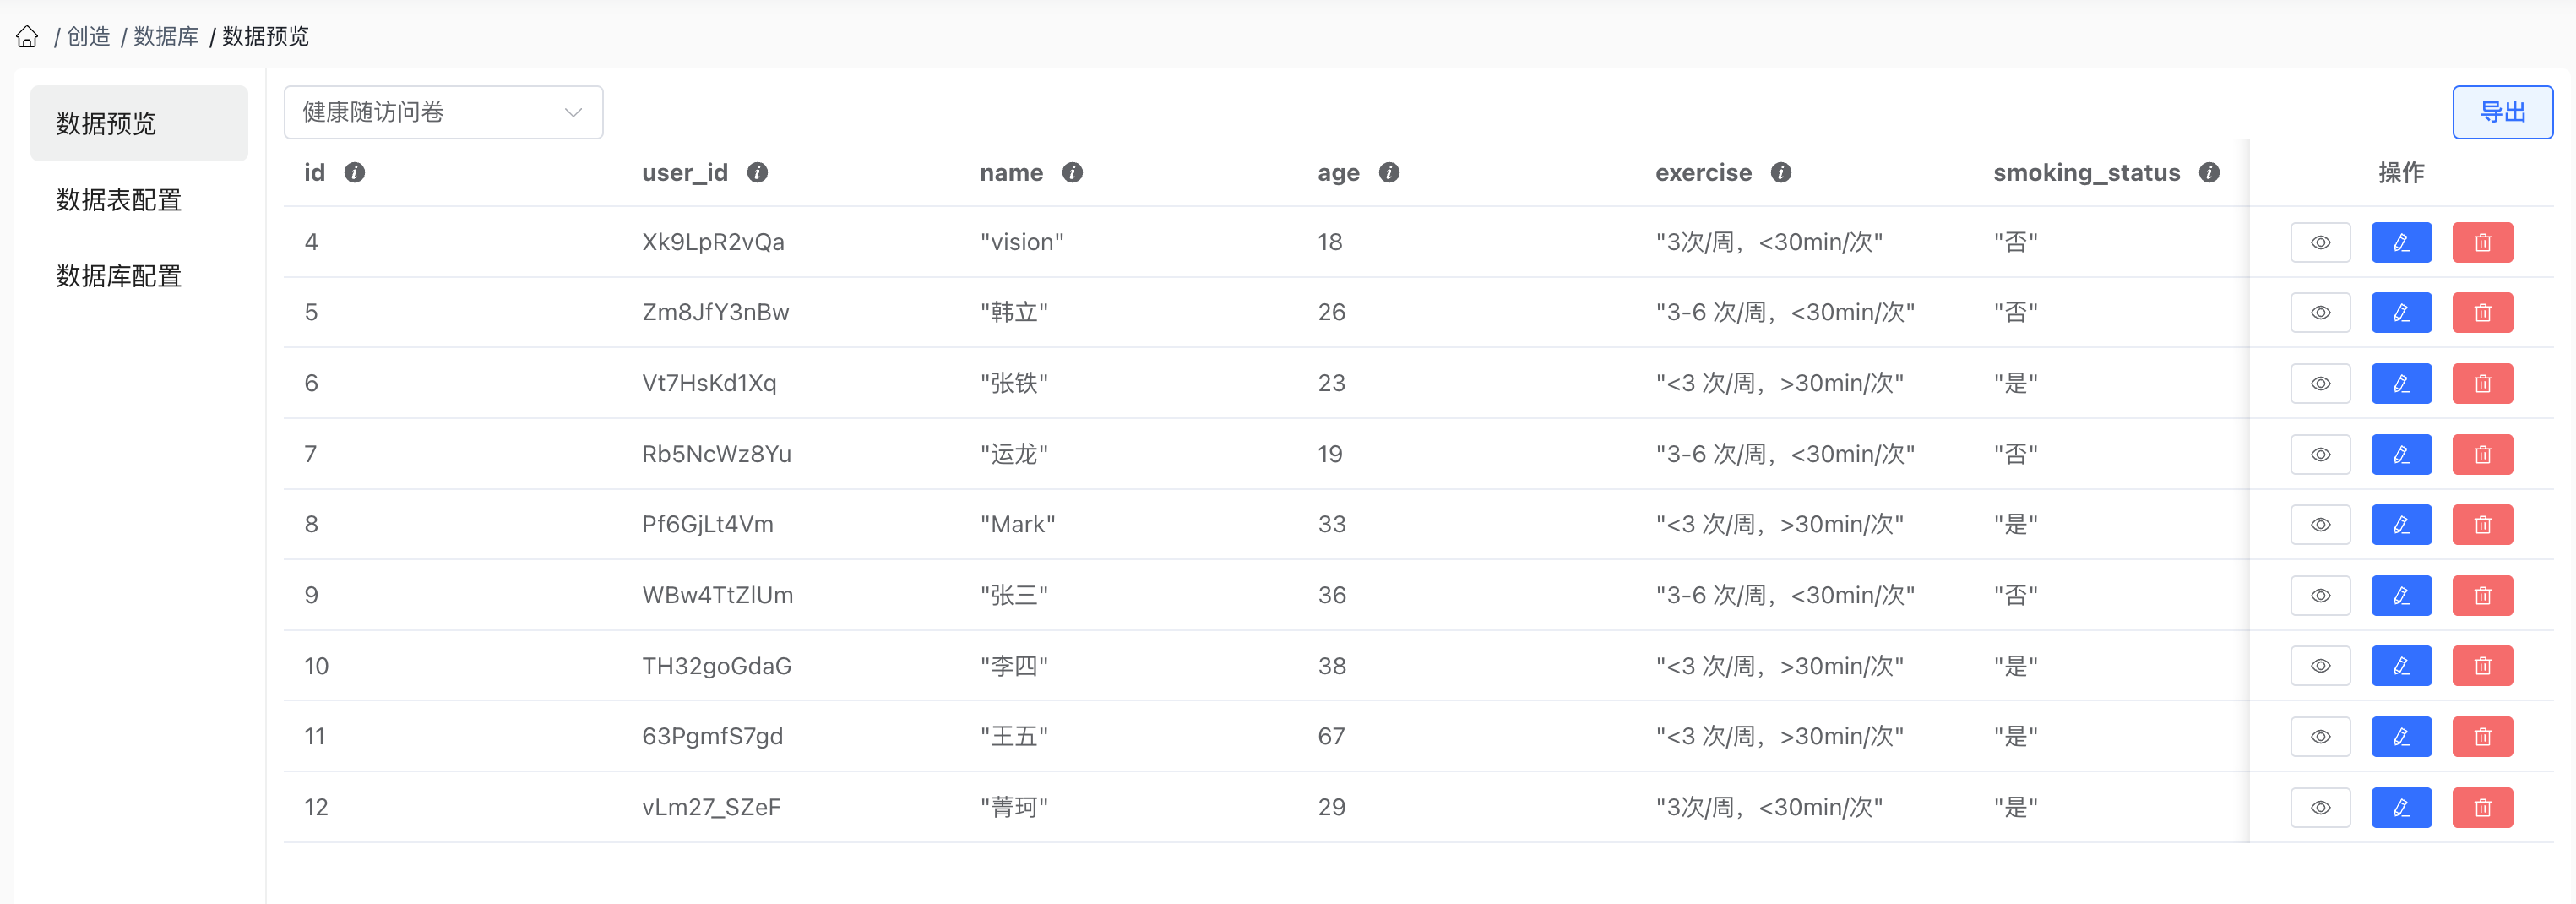Delete the row for "菁珂"
This screenshot has width=2576, height=904.
pos(2483,807)
